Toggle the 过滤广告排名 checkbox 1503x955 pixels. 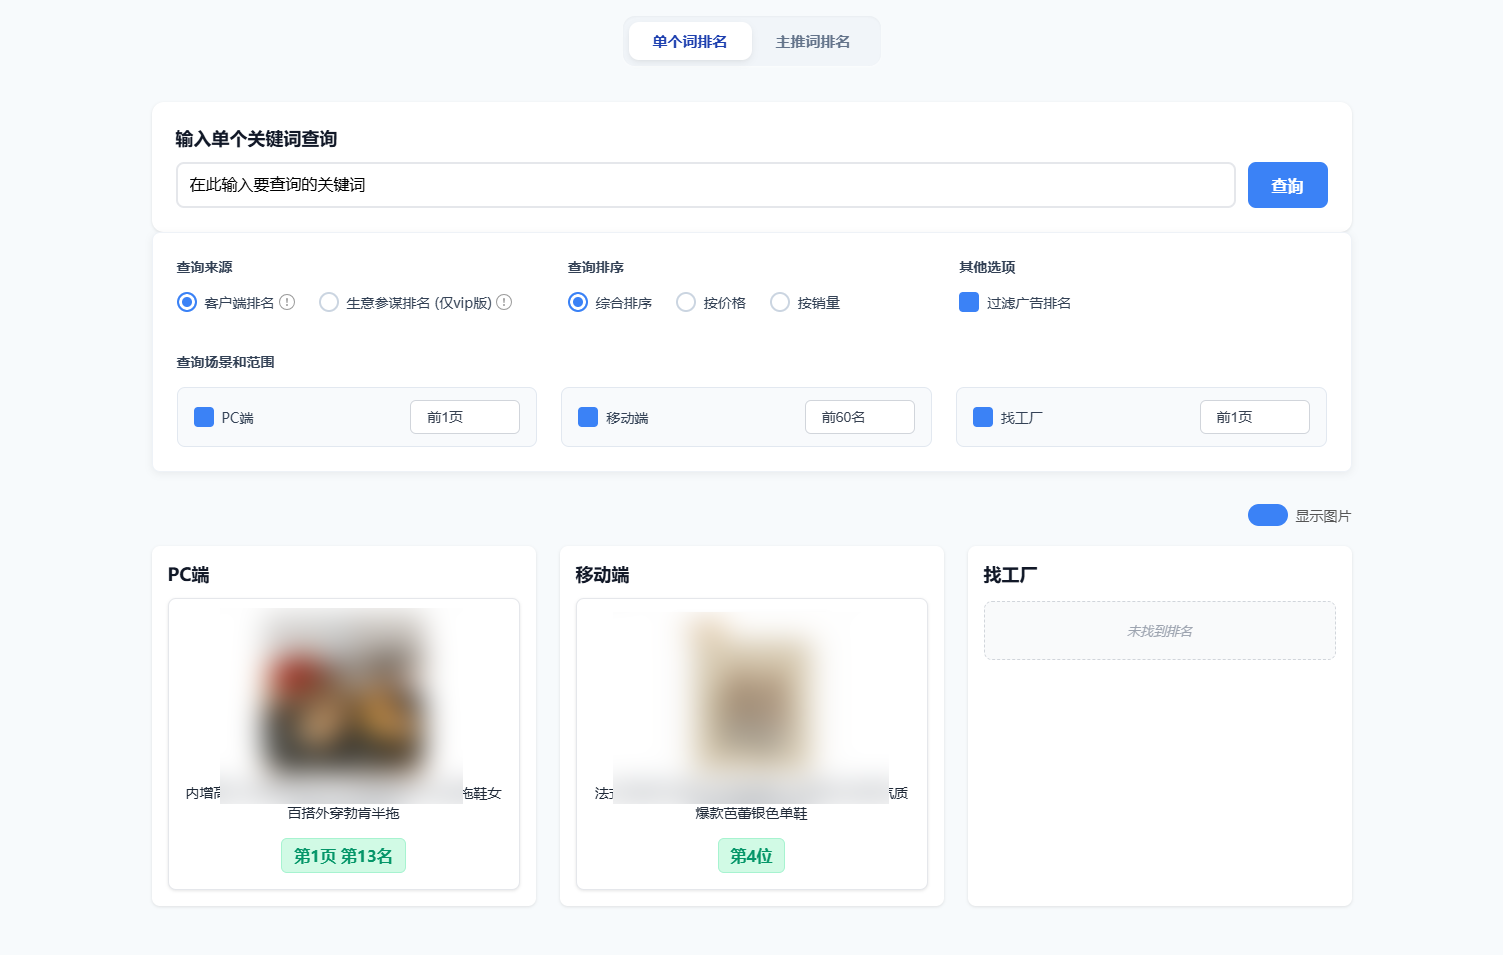coord(969,302)
